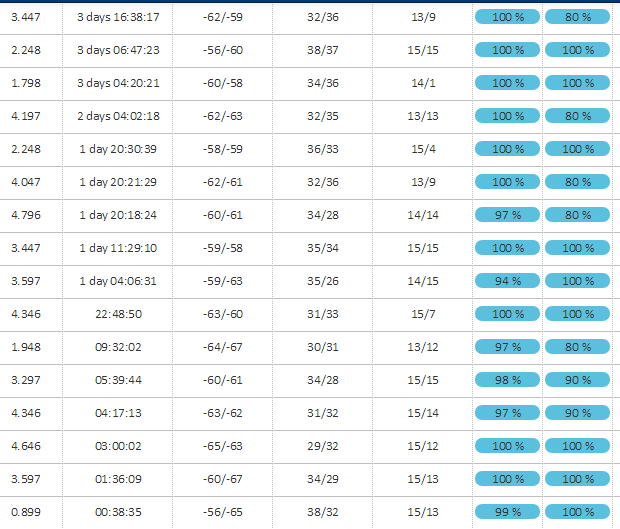Click the 00:38:35 time cell
This screenshot has width=620, height=529.
pos(118,512)
